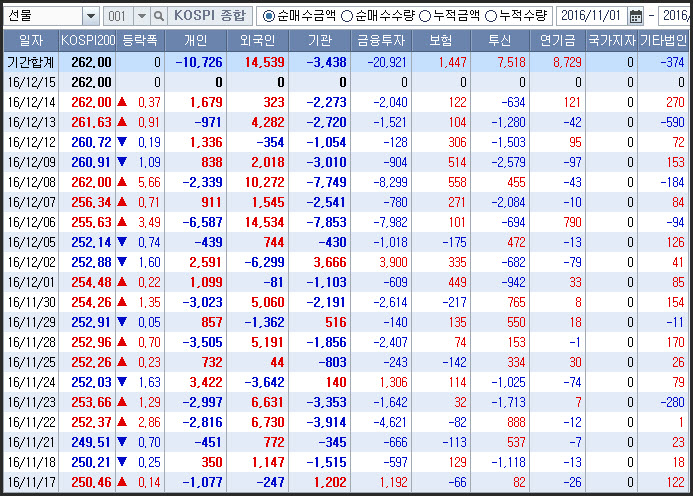Open the calendar picker icon

636,17
